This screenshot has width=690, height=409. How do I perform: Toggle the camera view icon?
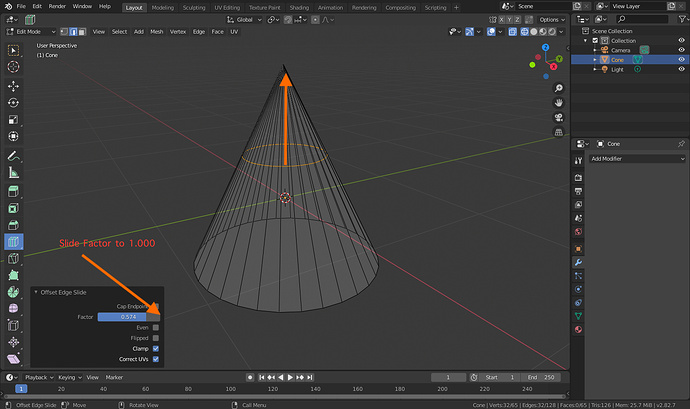(558, 118)
